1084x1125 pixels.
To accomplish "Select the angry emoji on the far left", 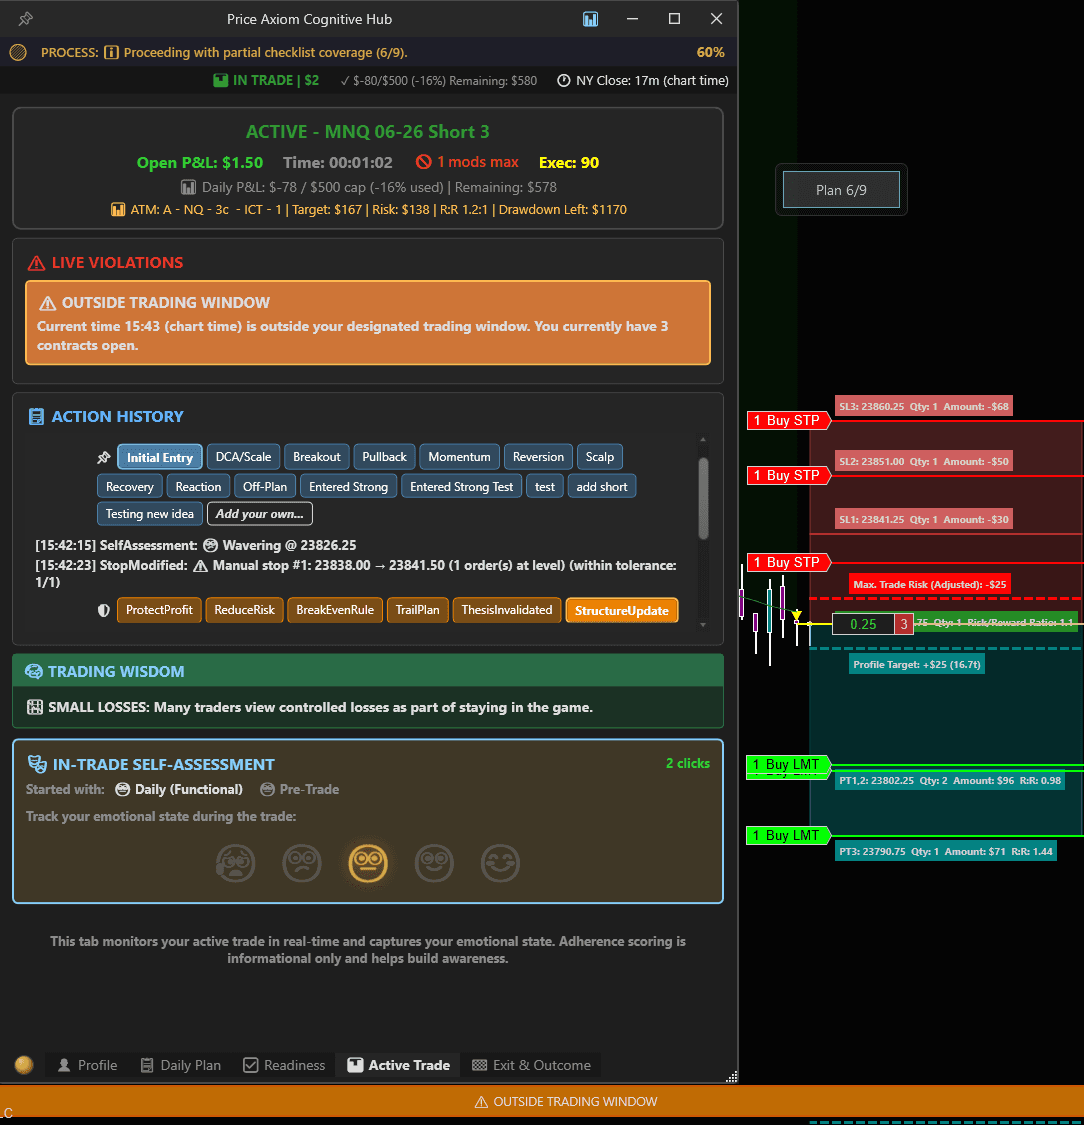I will [x=236, y=863].
